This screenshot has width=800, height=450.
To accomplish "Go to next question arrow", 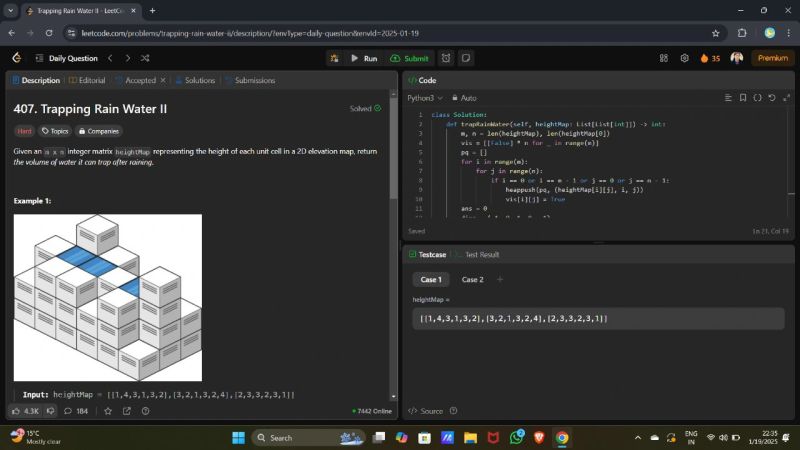I will [128, 58].
